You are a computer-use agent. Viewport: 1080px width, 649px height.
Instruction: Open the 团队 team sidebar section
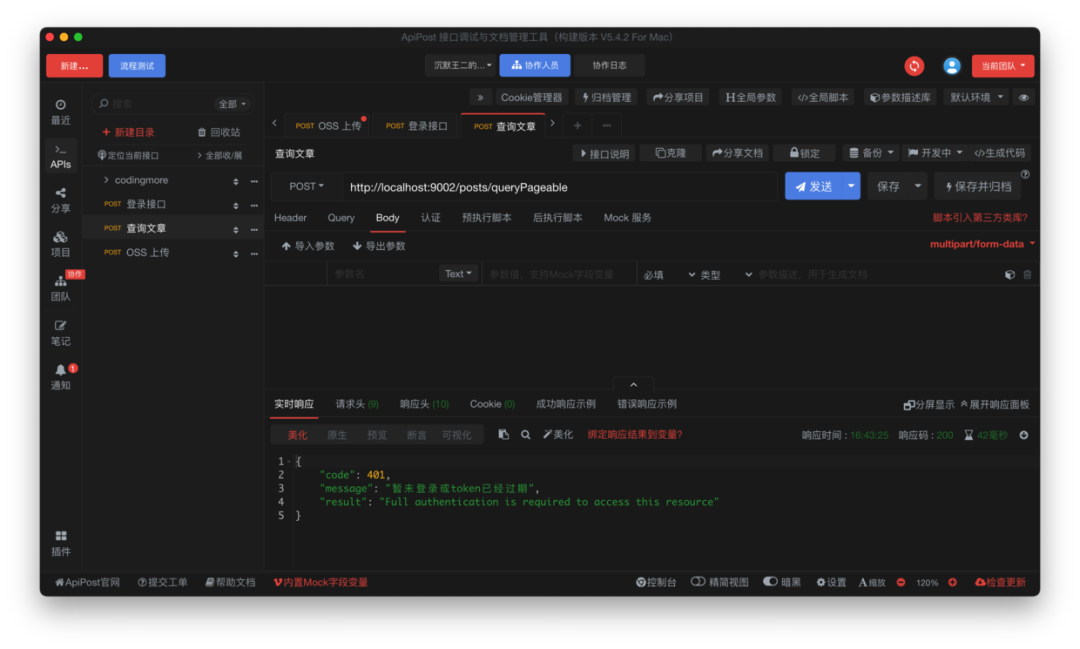pyautogui.click(x=61, y=289)
